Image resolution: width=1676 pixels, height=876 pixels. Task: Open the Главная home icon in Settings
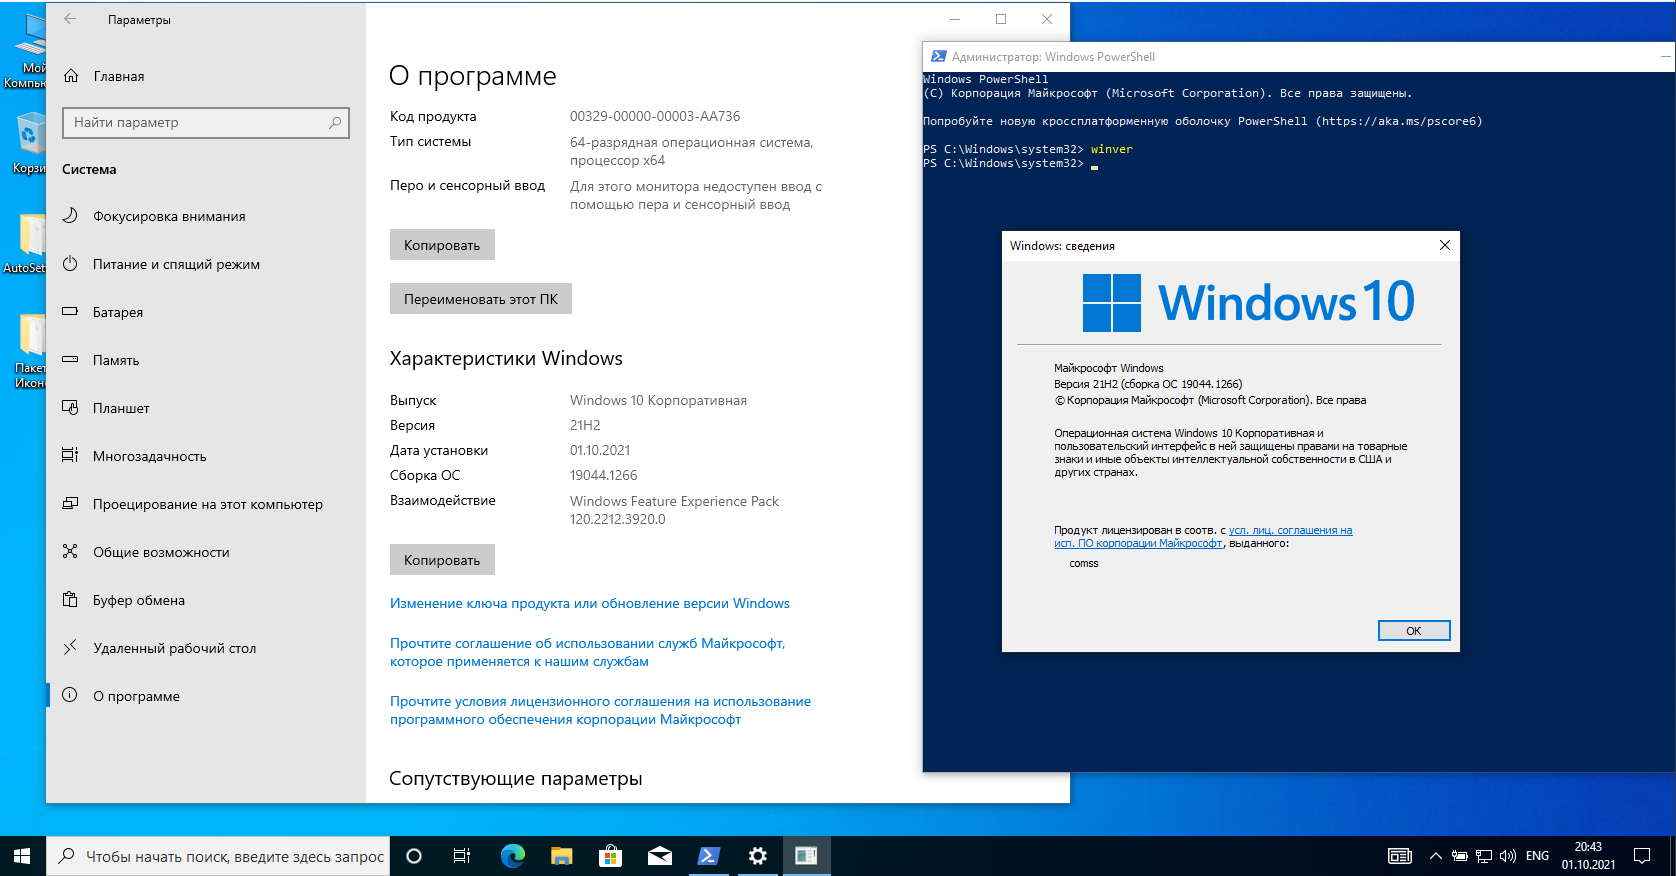point(71,76)
